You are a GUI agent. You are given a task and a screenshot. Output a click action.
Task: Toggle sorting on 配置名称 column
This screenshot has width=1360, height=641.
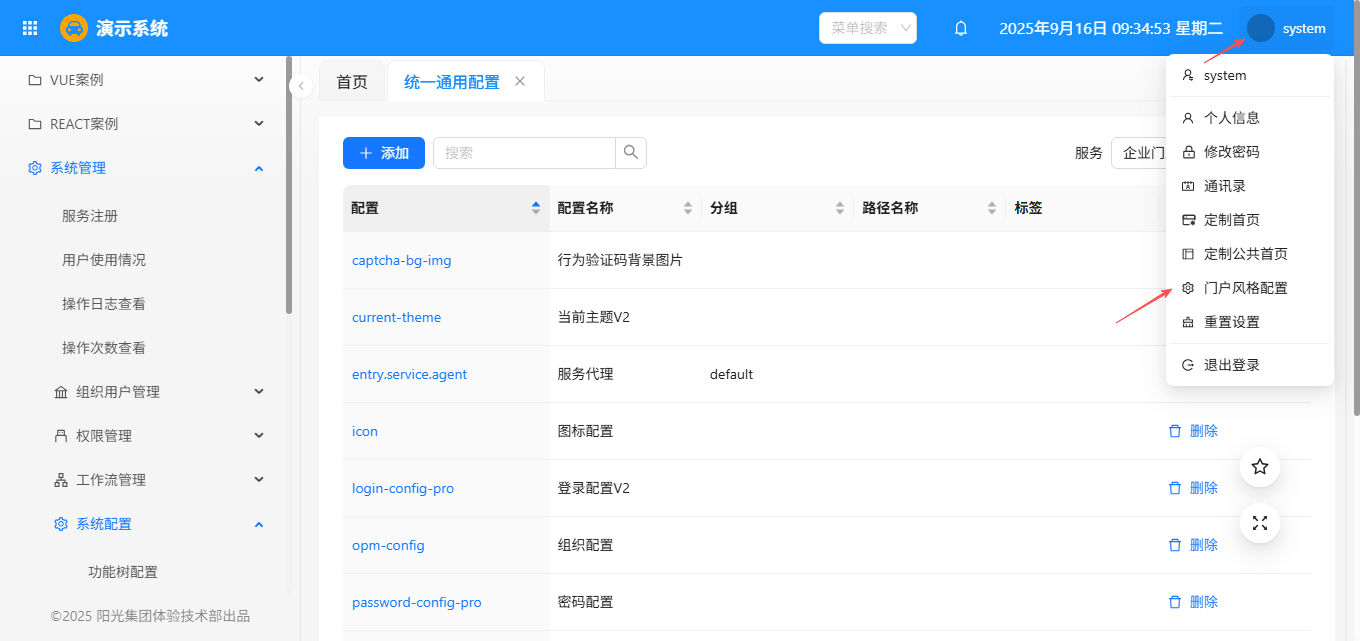click(688, 208)
